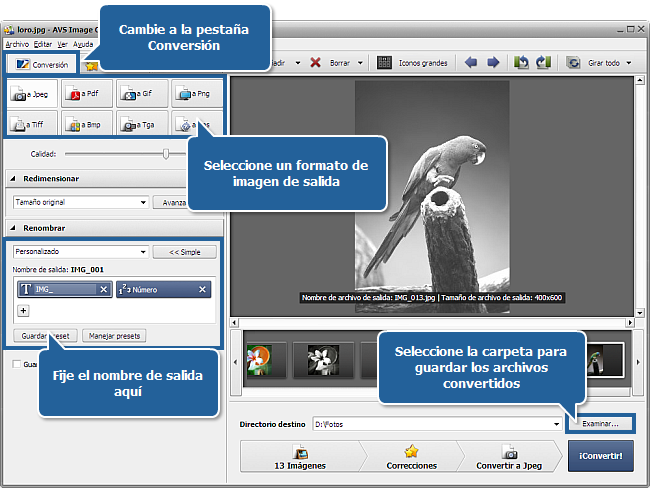Collapse the Renombrar section
650x488 pixels.
click(14, 229)
